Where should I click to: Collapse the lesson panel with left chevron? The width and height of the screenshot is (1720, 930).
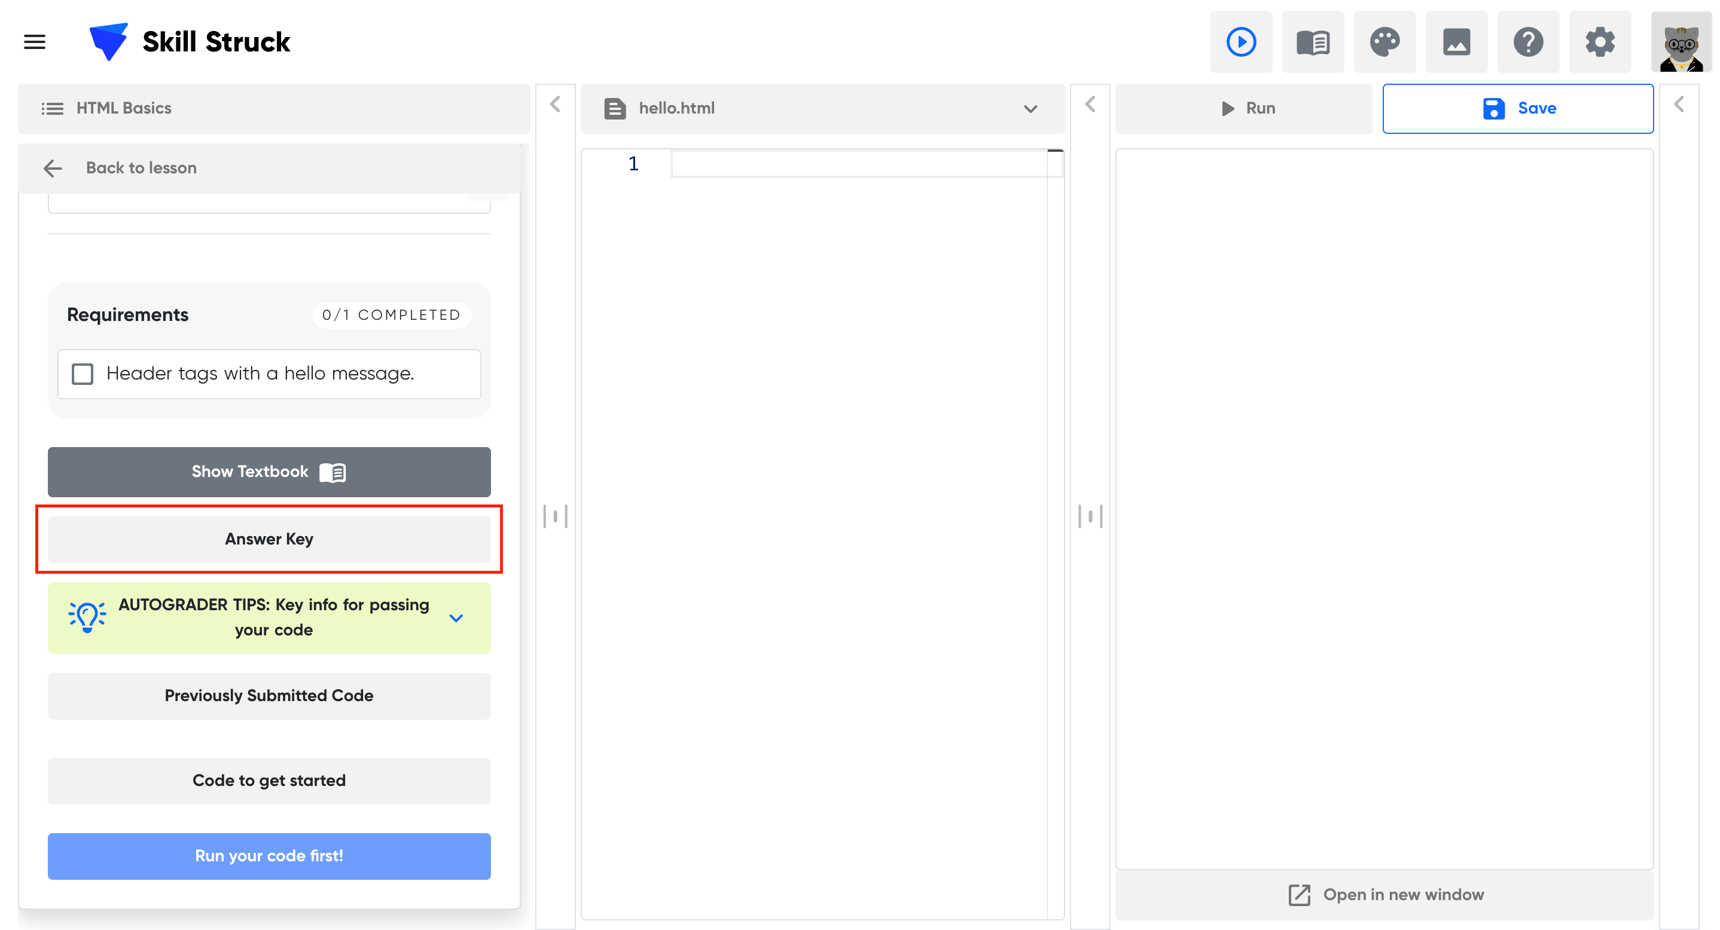(x=555, y=105)
